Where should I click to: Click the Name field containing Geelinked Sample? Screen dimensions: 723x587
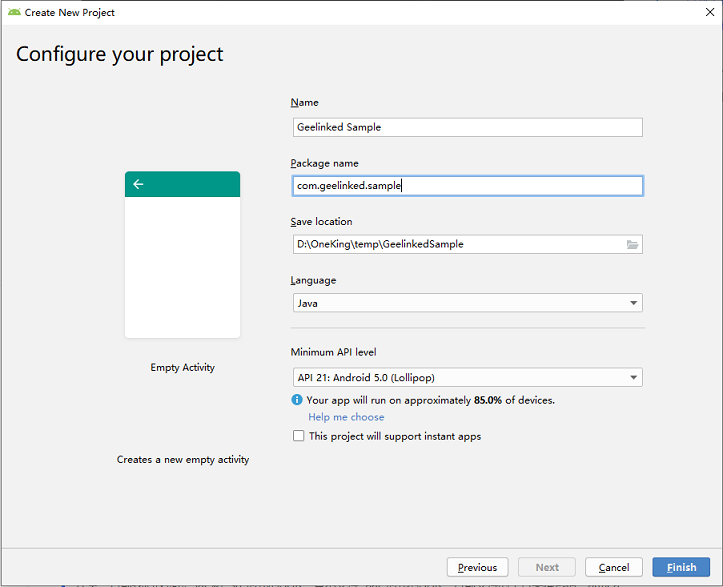pyautogui.click(x=466, y=127)
